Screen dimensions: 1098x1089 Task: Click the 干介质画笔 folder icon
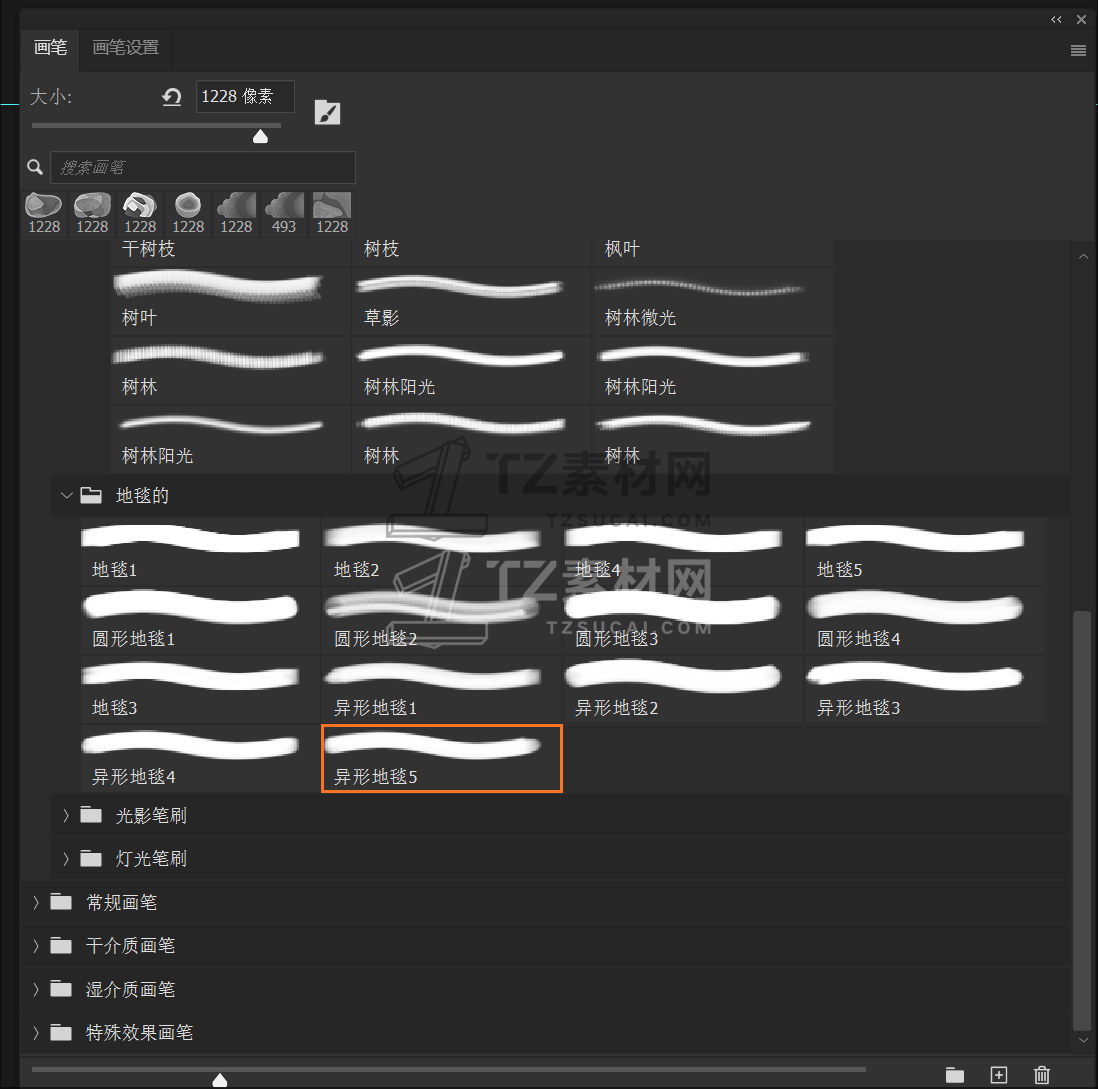[x=61, y=945]
